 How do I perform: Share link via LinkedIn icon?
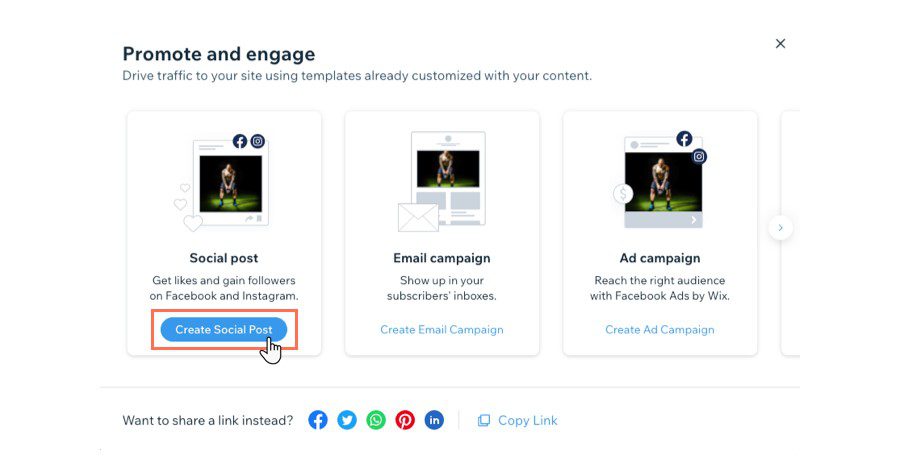434,420
